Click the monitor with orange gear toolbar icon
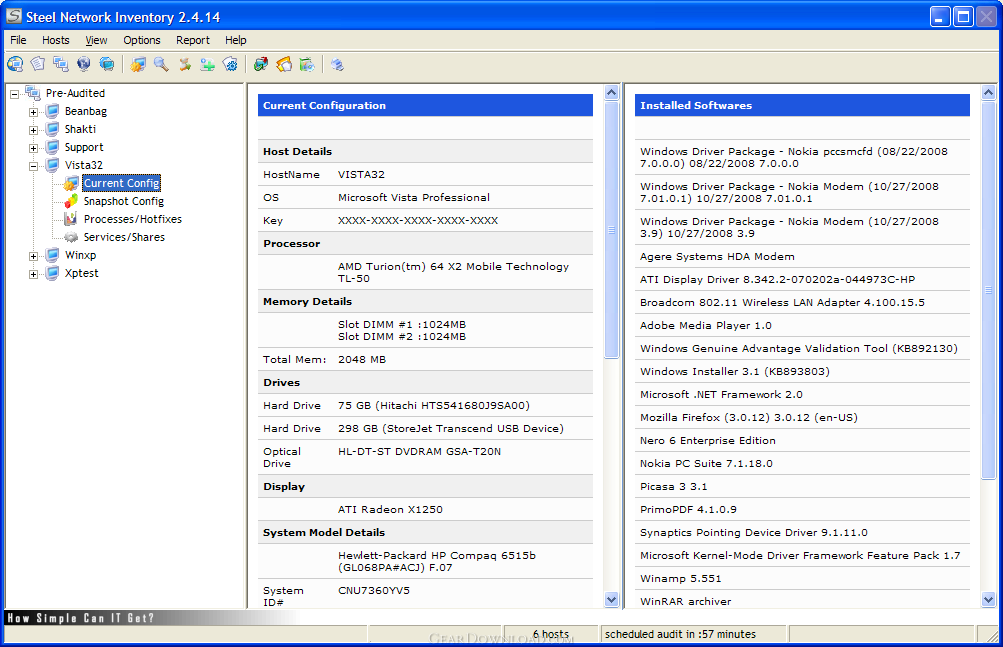Screen dimensions: 1003x647 pyautogui.click(x=138, y=64)
